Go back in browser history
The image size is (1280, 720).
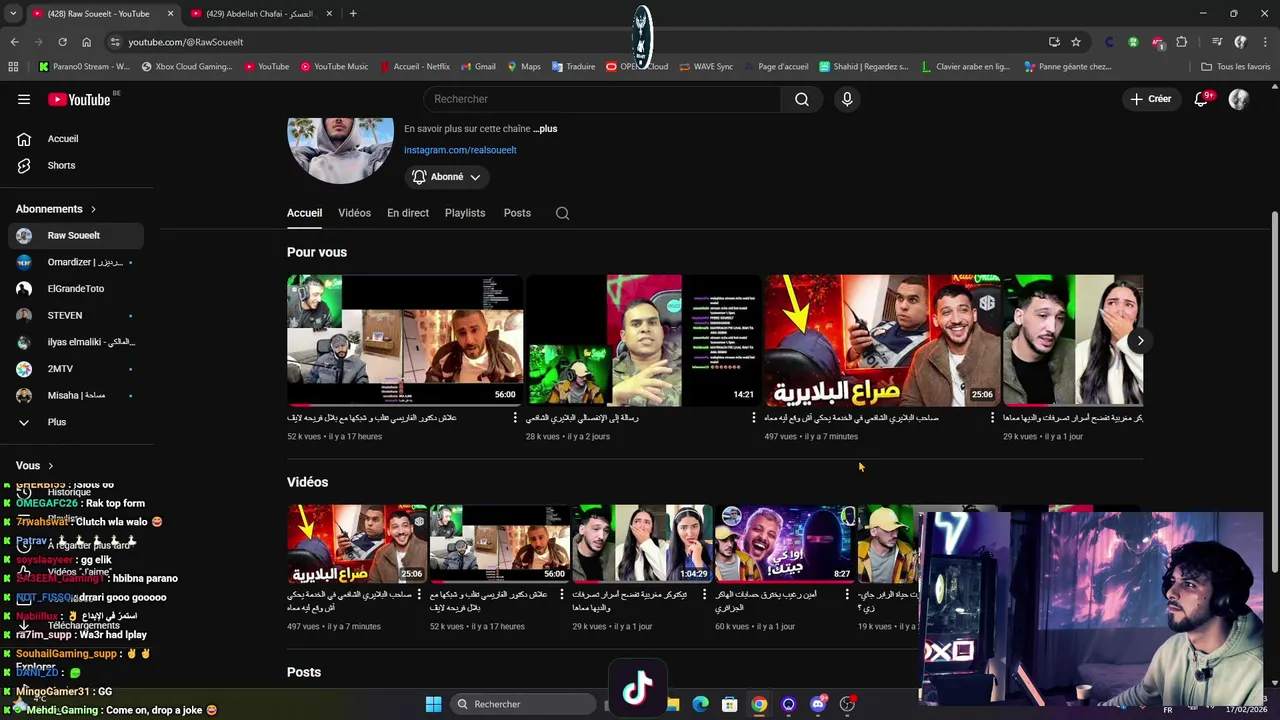pyautogui.click(x=14, y=42)
